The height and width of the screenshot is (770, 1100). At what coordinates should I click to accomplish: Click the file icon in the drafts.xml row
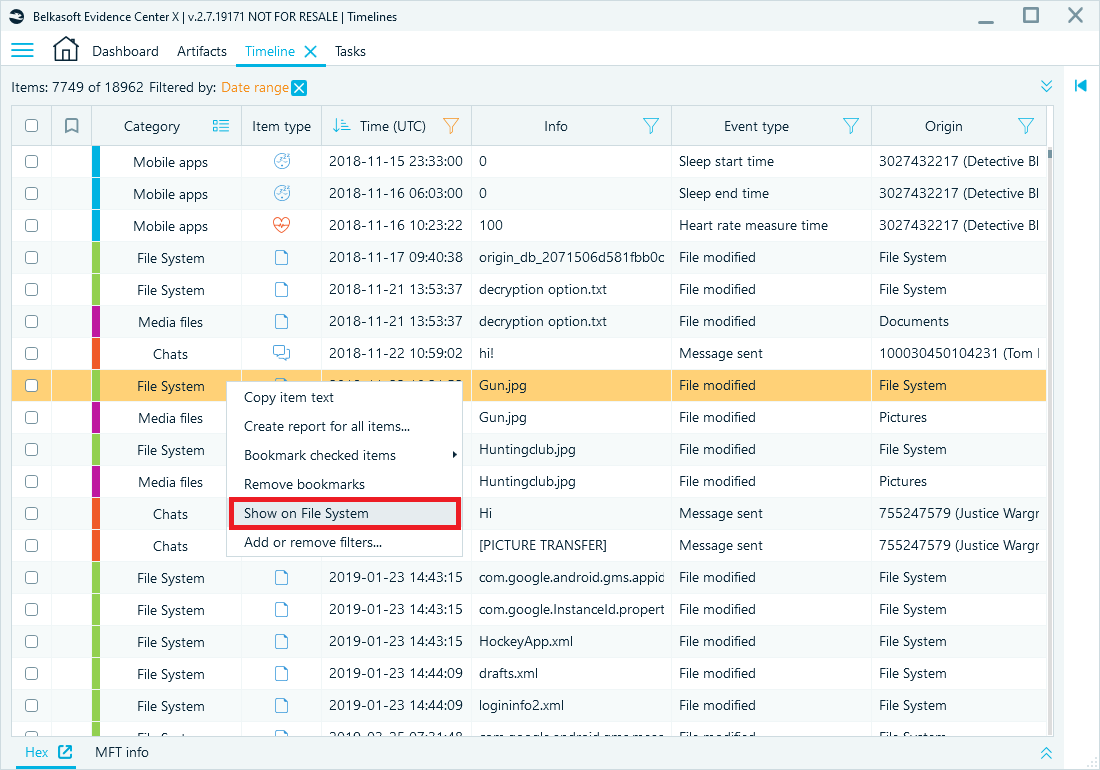point(281,673)
